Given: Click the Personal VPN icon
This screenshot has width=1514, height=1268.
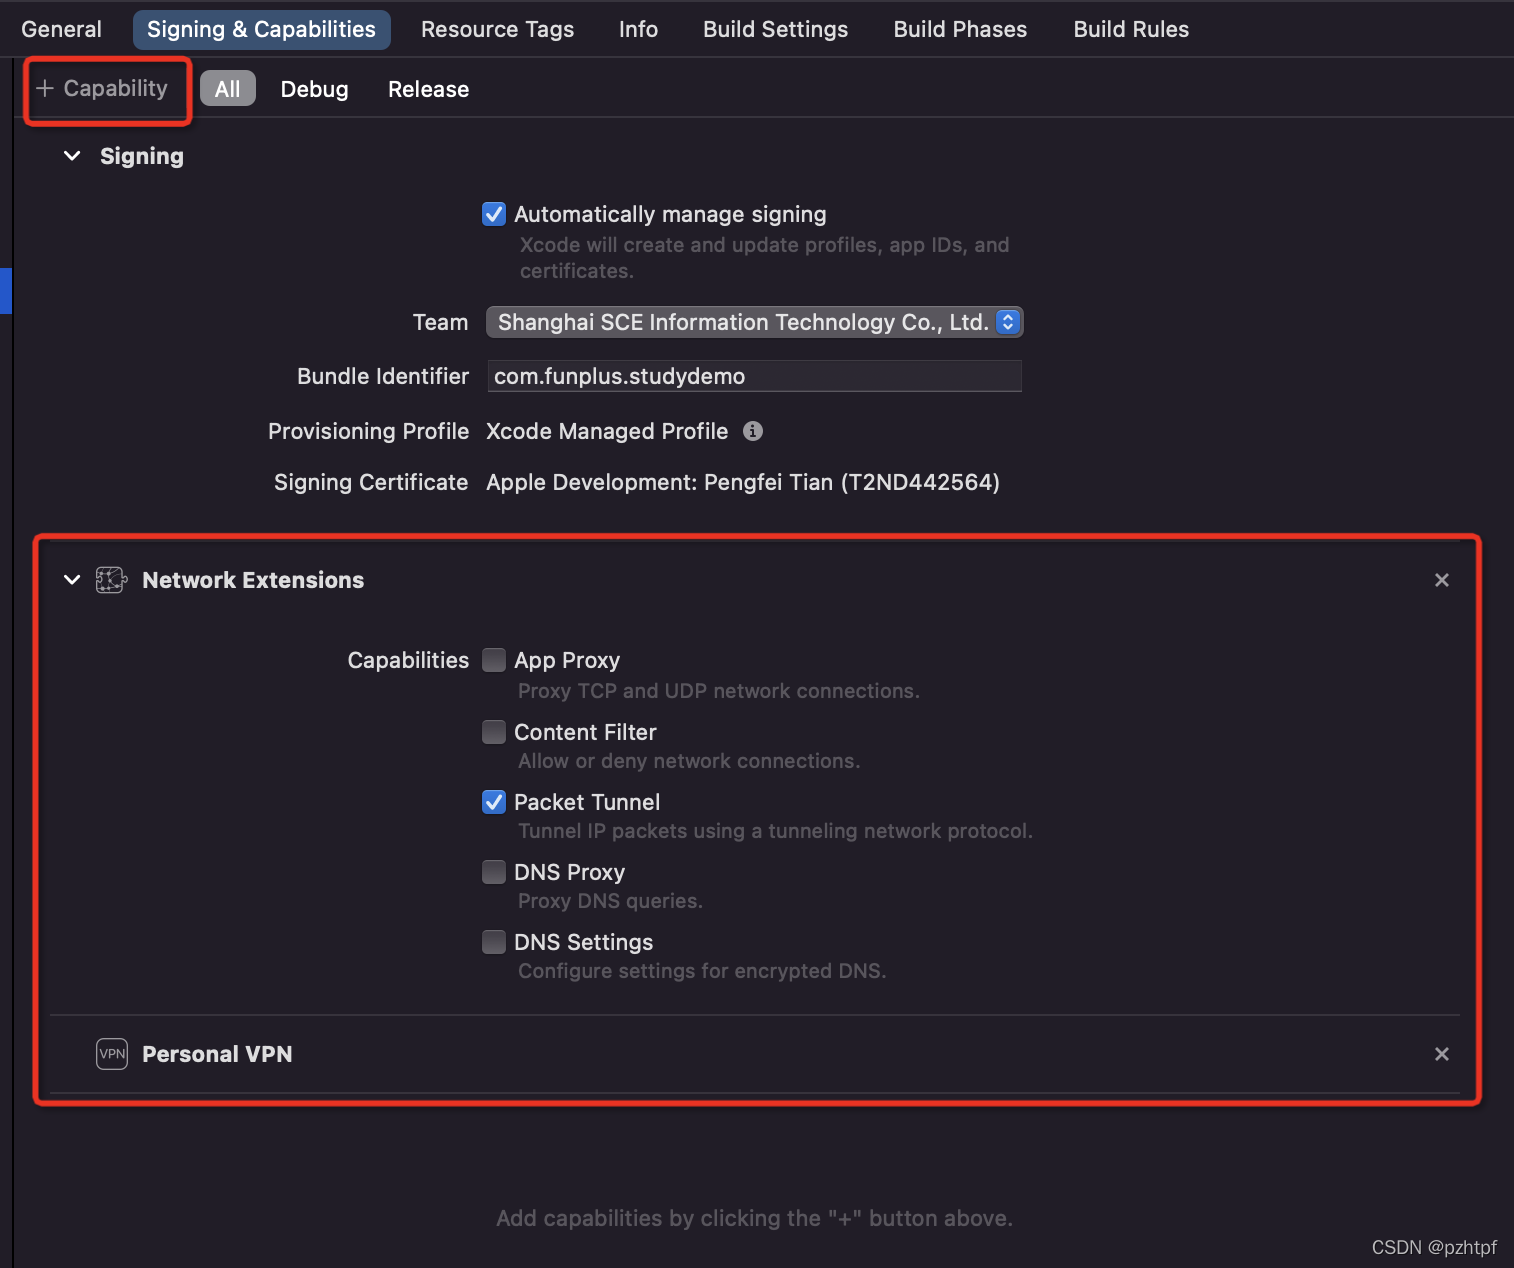Looking at the screenshot, I should [112, 1054].
